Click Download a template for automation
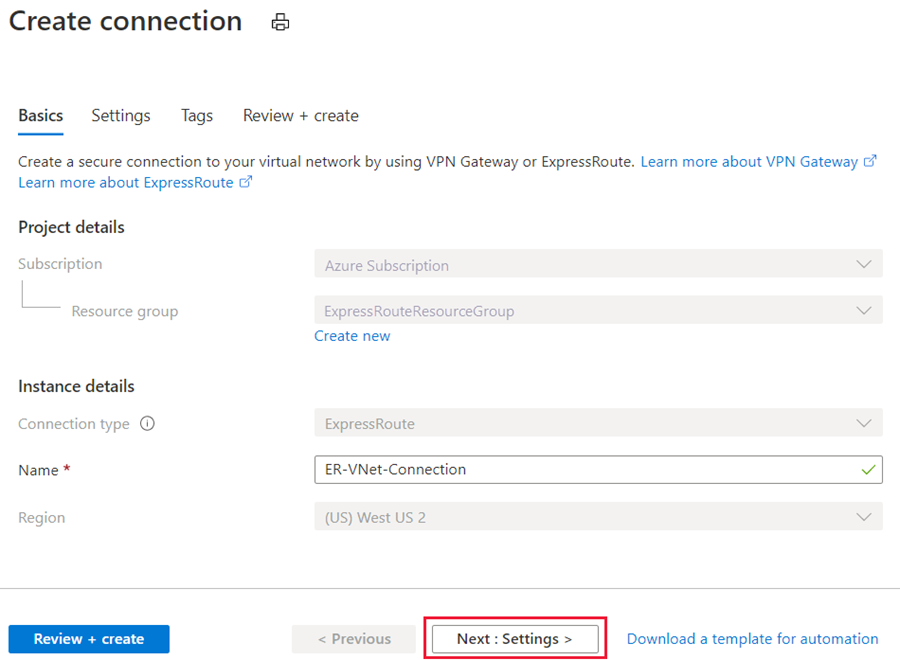Screen dimensions: 900x660 click(x=752, y=639)
